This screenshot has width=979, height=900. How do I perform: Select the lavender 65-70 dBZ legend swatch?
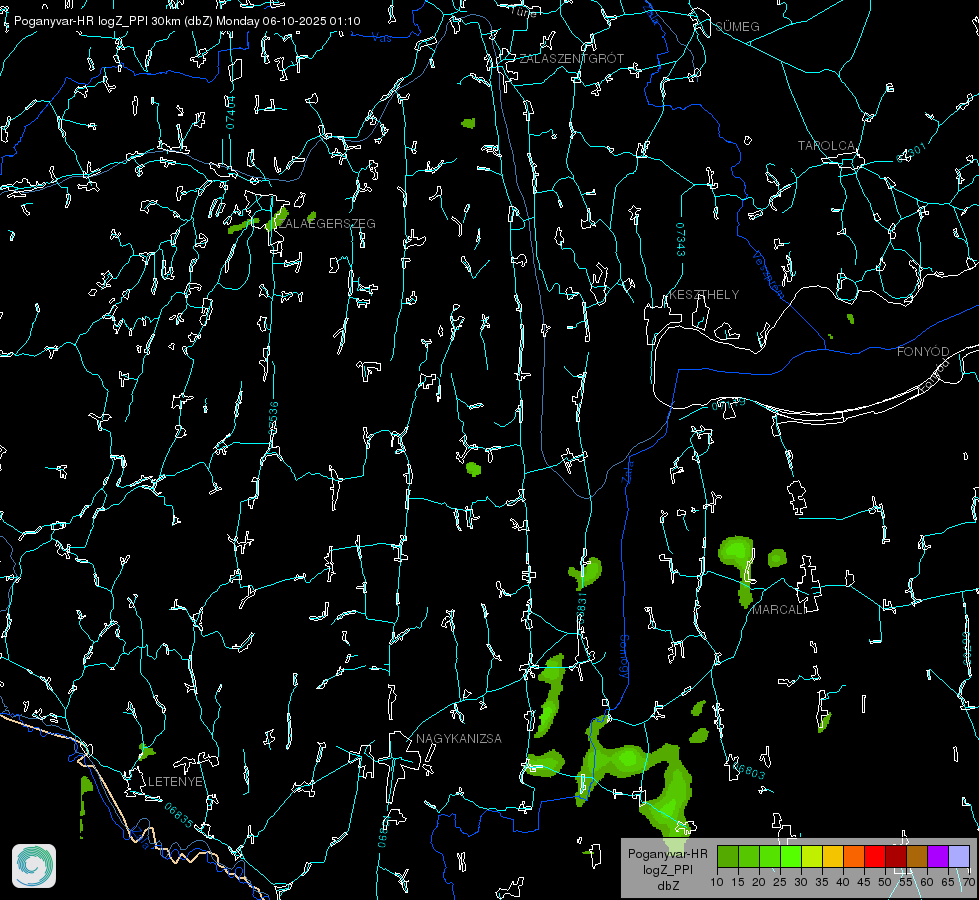click(x=959, y=856)
